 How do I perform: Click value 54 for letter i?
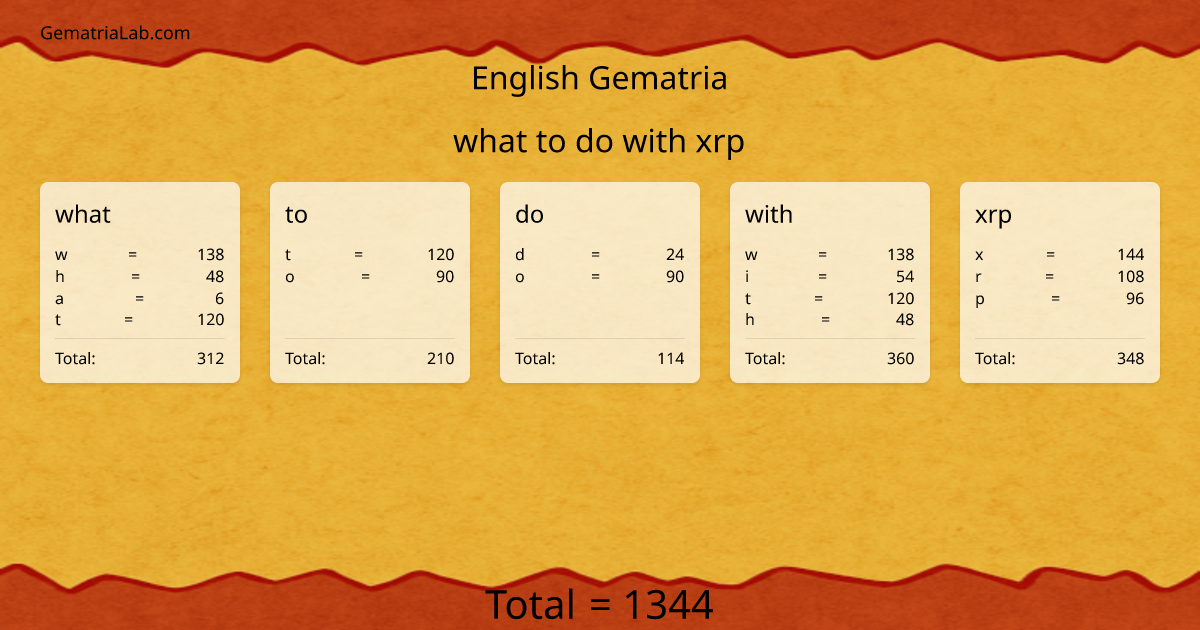pyautogui.click(x=905, y=277)
